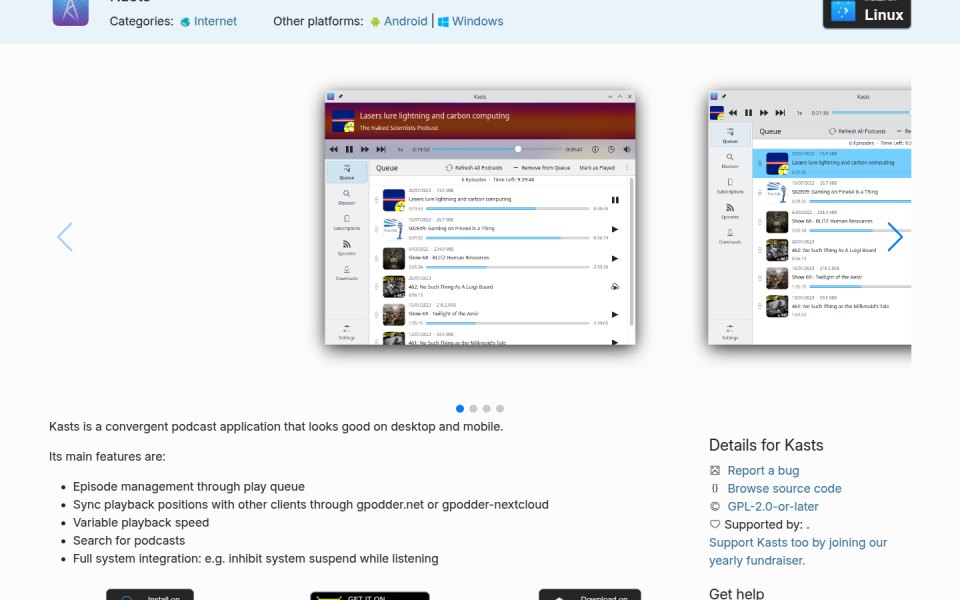Select the fourth carousel dot
Viewport: 960px width, 600px height.
(500, 408)
